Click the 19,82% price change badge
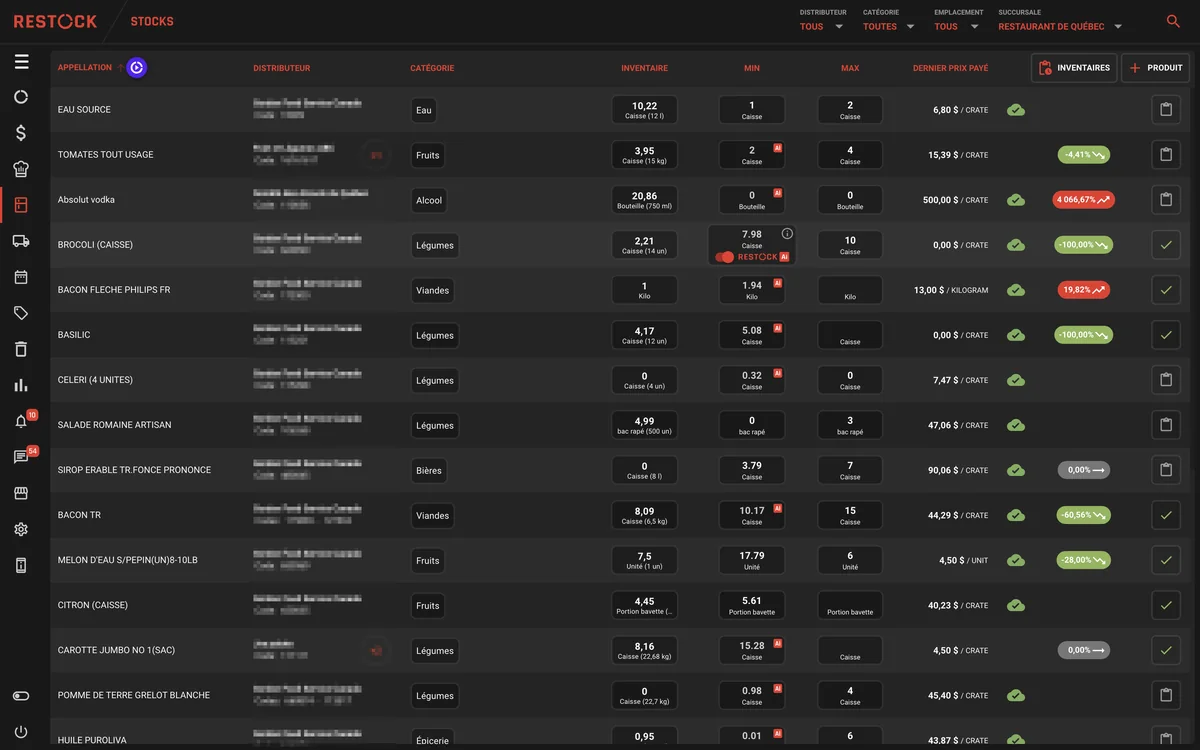 click(1084, 290)
